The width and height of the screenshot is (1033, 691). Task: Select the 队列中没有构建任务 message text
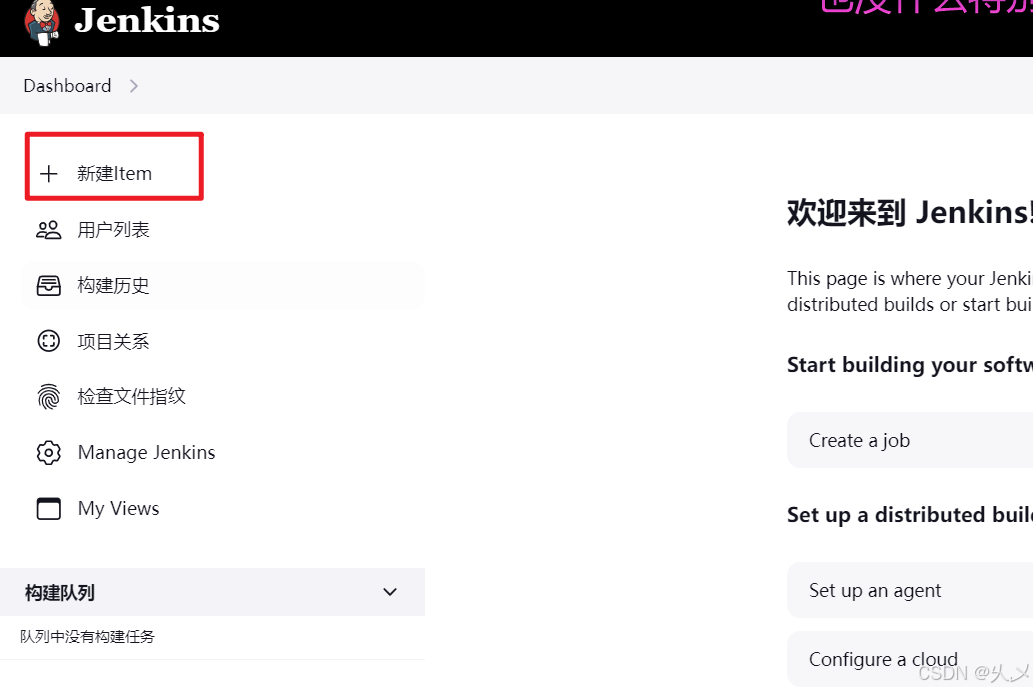pos(87,637)
